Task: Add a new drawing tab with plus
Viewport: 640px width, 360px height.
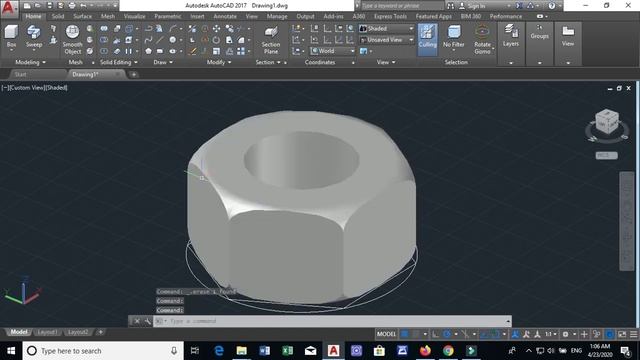Action: [133, 74]
